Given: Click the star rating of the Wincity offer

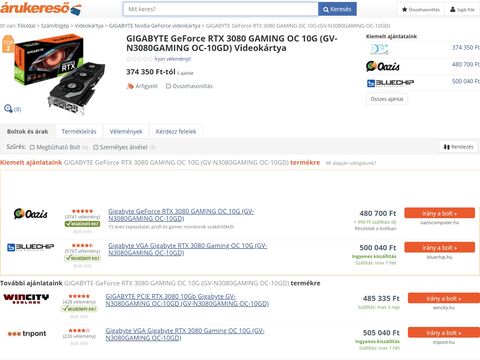Looking at the screenshot, I should coord(79,296).
